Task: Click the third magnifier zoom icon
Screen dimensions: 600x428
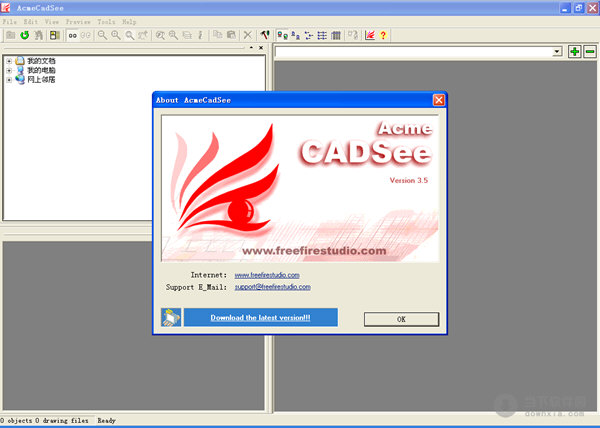Action: coord(130,35)
